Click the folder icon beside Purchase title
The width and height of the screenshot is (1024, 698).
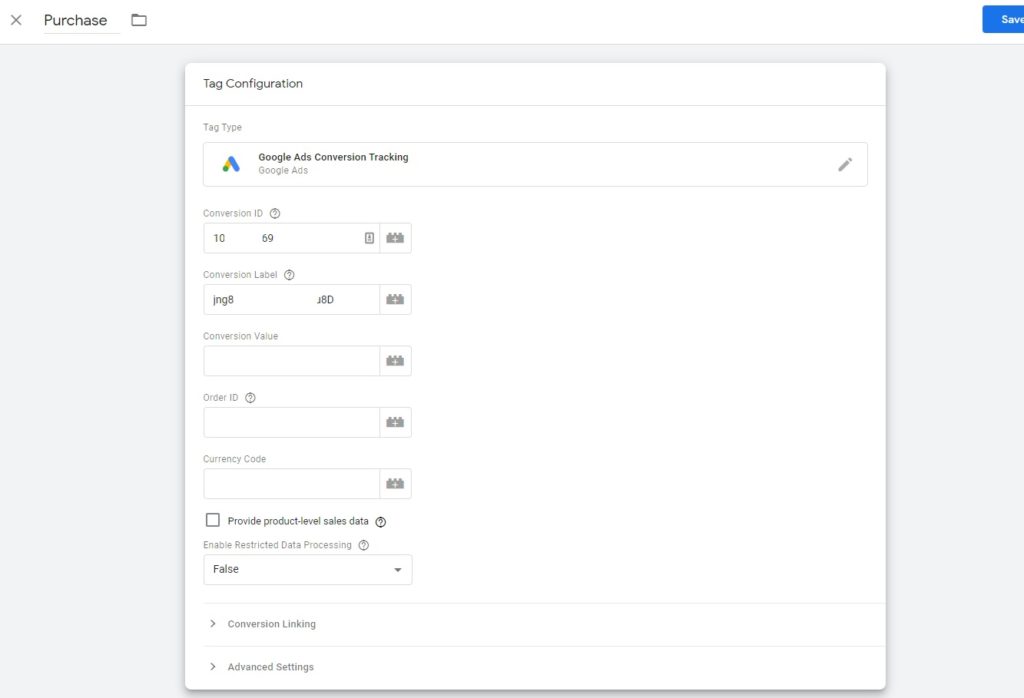pyautogui.click(x=138, y=18)
